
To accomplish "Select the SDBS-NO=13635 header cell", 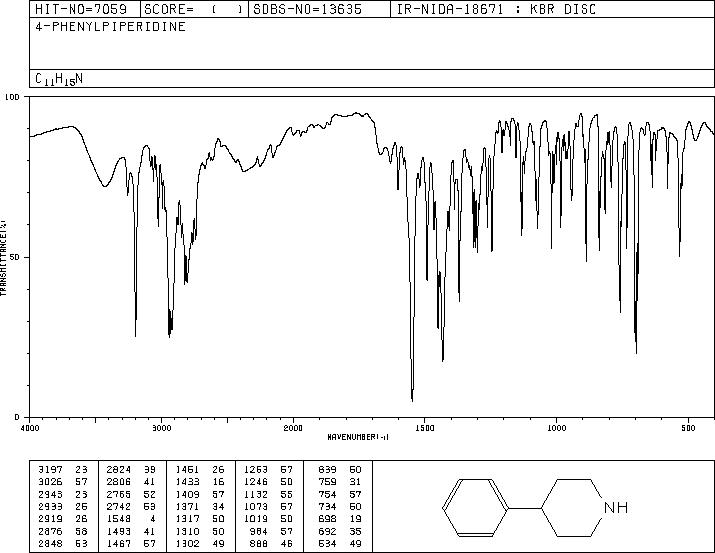I will tap(307, 9).
